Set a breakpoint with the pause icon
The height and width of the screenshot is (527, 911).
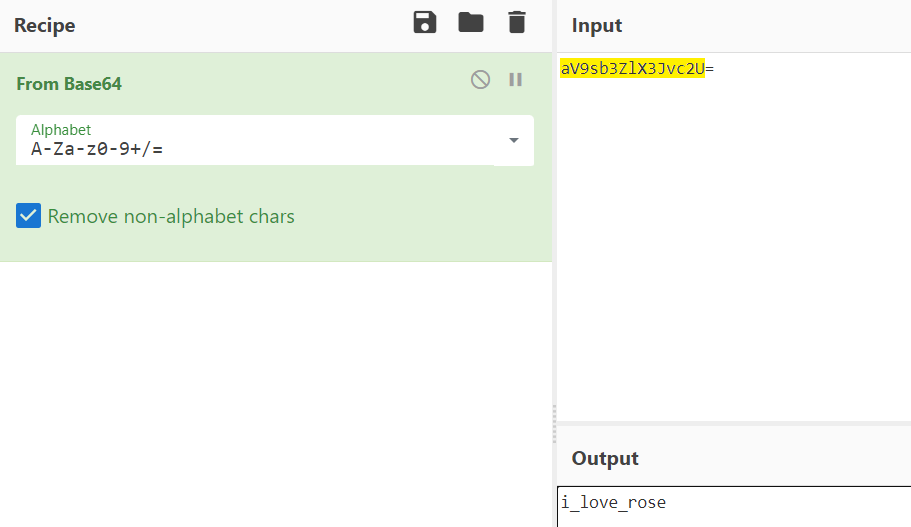pos(516,80)
